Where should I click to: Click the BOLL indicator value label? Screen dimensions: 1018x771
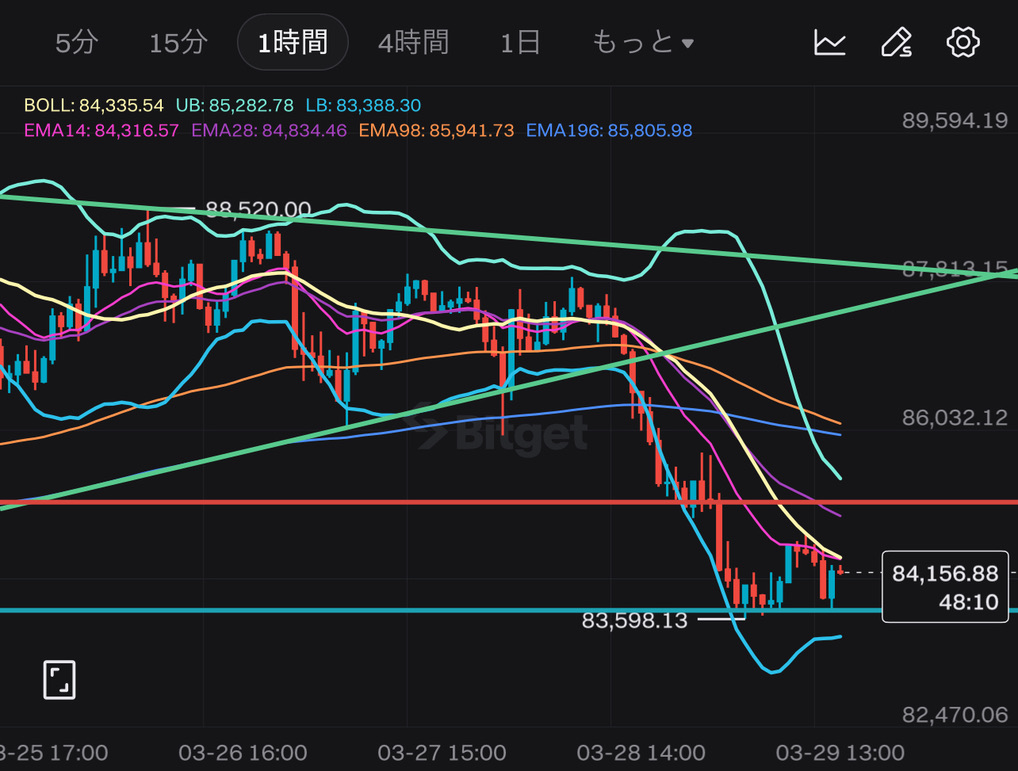93,105
